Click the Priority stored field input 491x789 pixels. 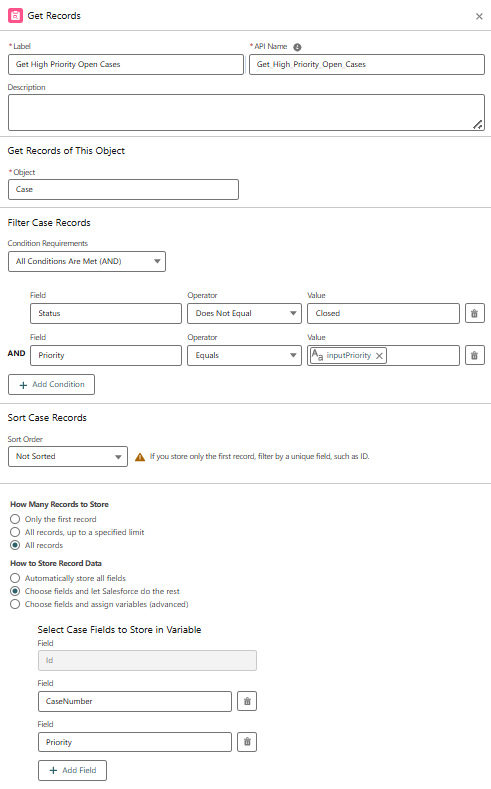[135, 742]
